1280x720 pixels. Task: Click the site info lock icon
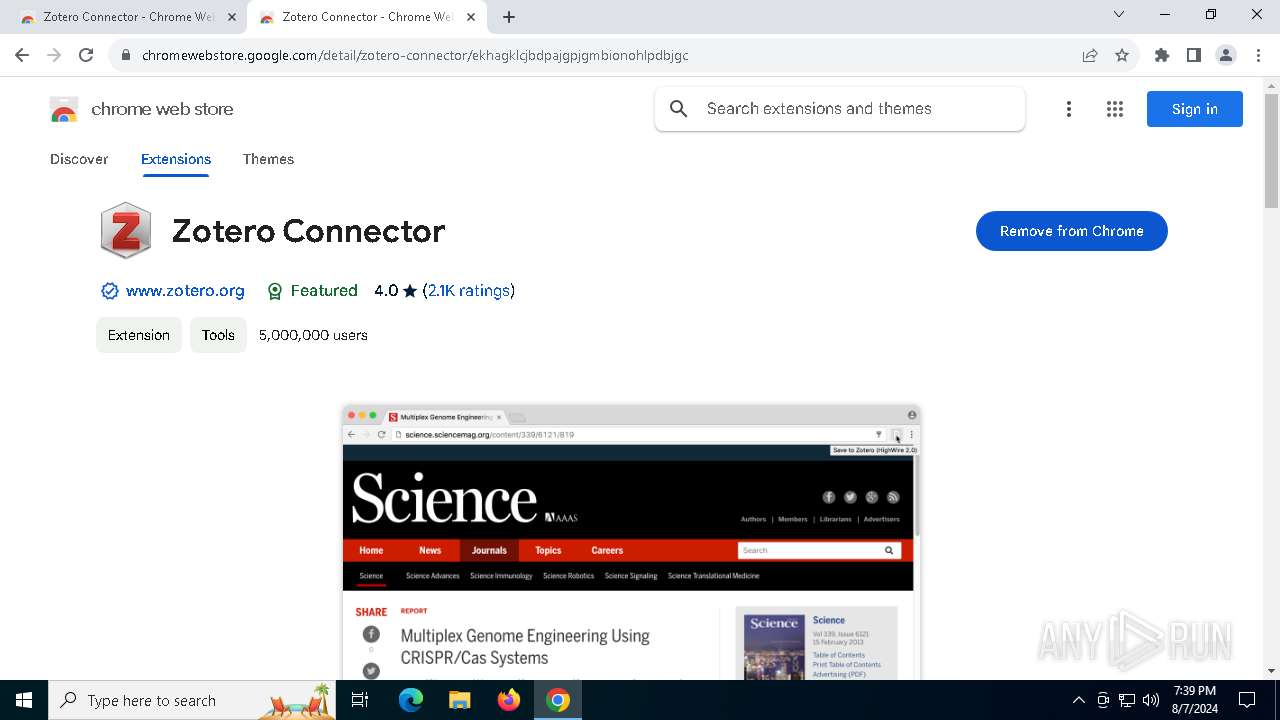[126, 55]
